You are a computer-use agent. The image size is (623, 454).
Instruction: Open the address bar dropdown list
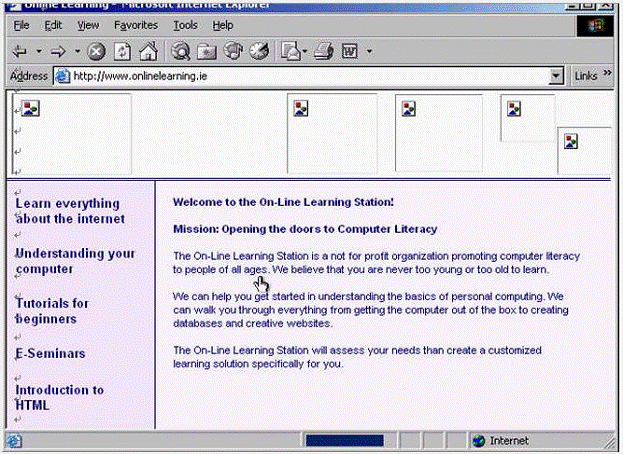click(557, 76)
